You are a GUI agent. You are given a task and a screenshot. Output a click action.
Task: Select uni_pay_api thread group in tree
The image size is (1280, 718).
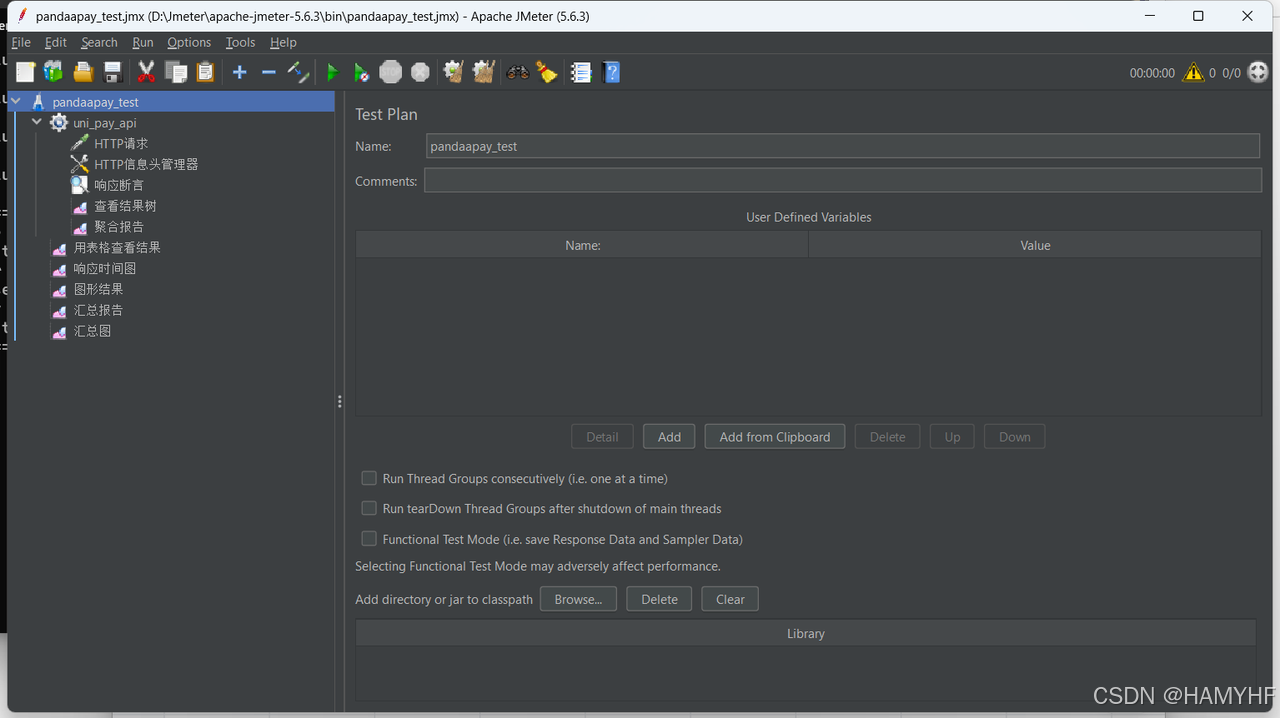click(104, 123)
